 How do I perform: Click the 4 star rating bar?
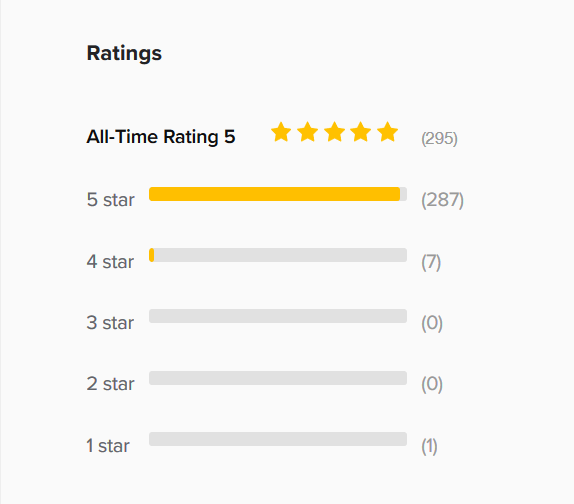[278, 255]
